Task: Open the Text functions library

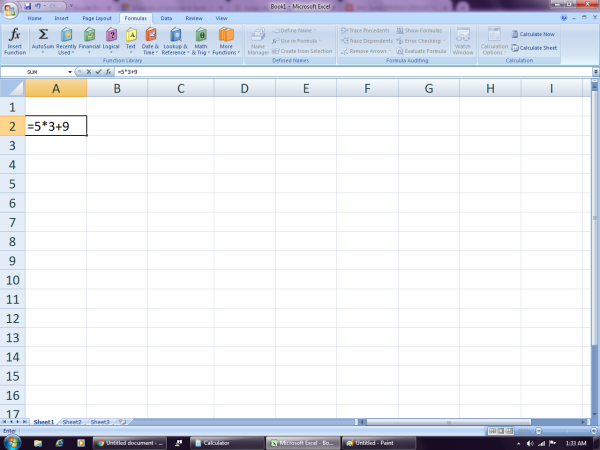Action: [131, 40]
